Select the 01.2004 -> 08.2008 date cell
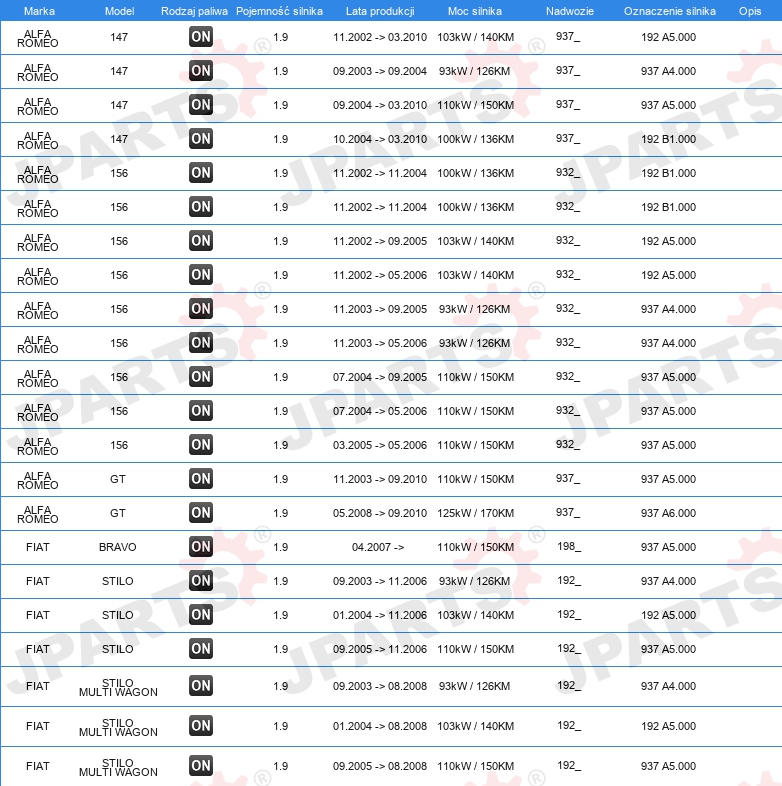 tap(380, 726)
